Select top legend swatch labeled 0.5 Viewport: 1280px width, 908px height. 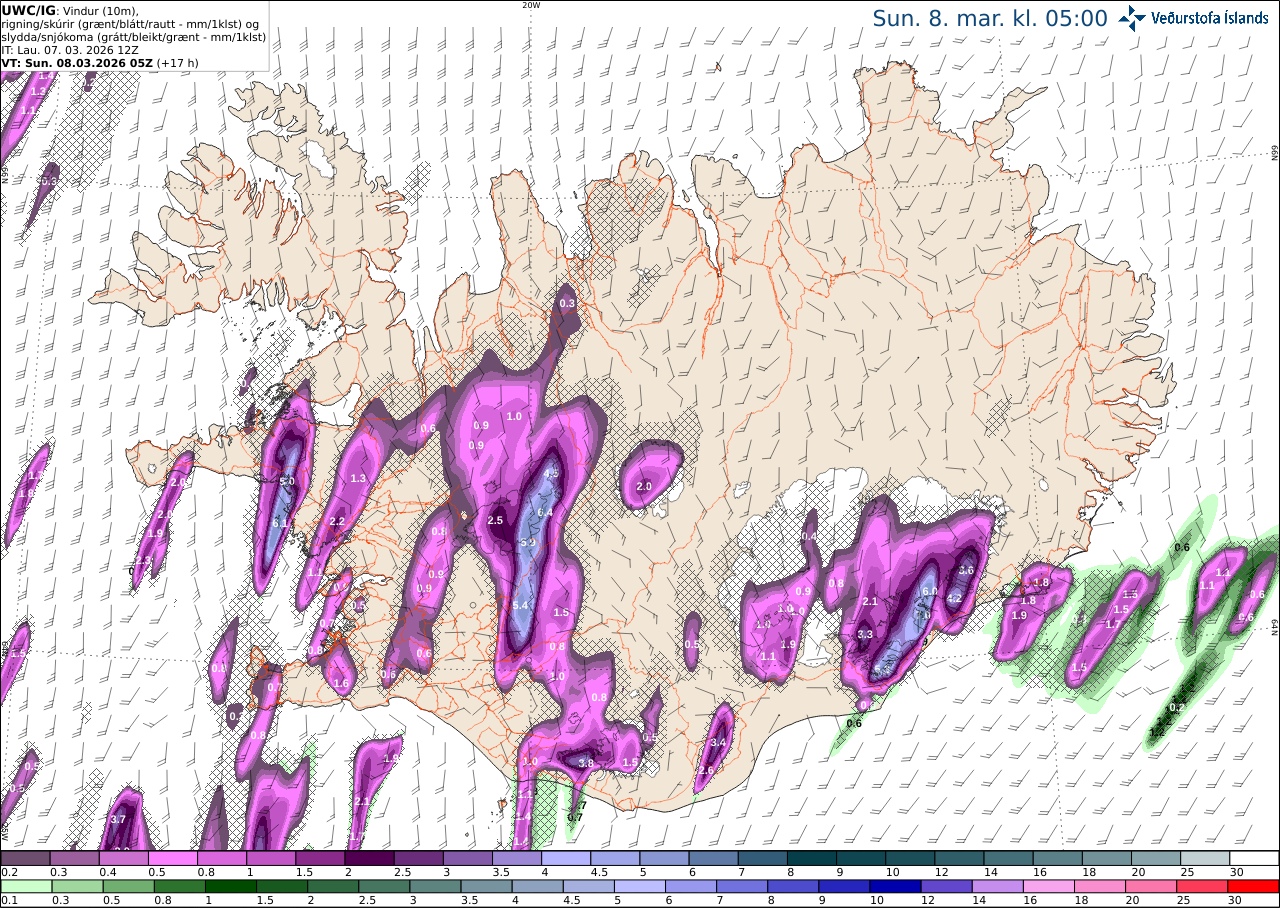(x=172, y=858)
